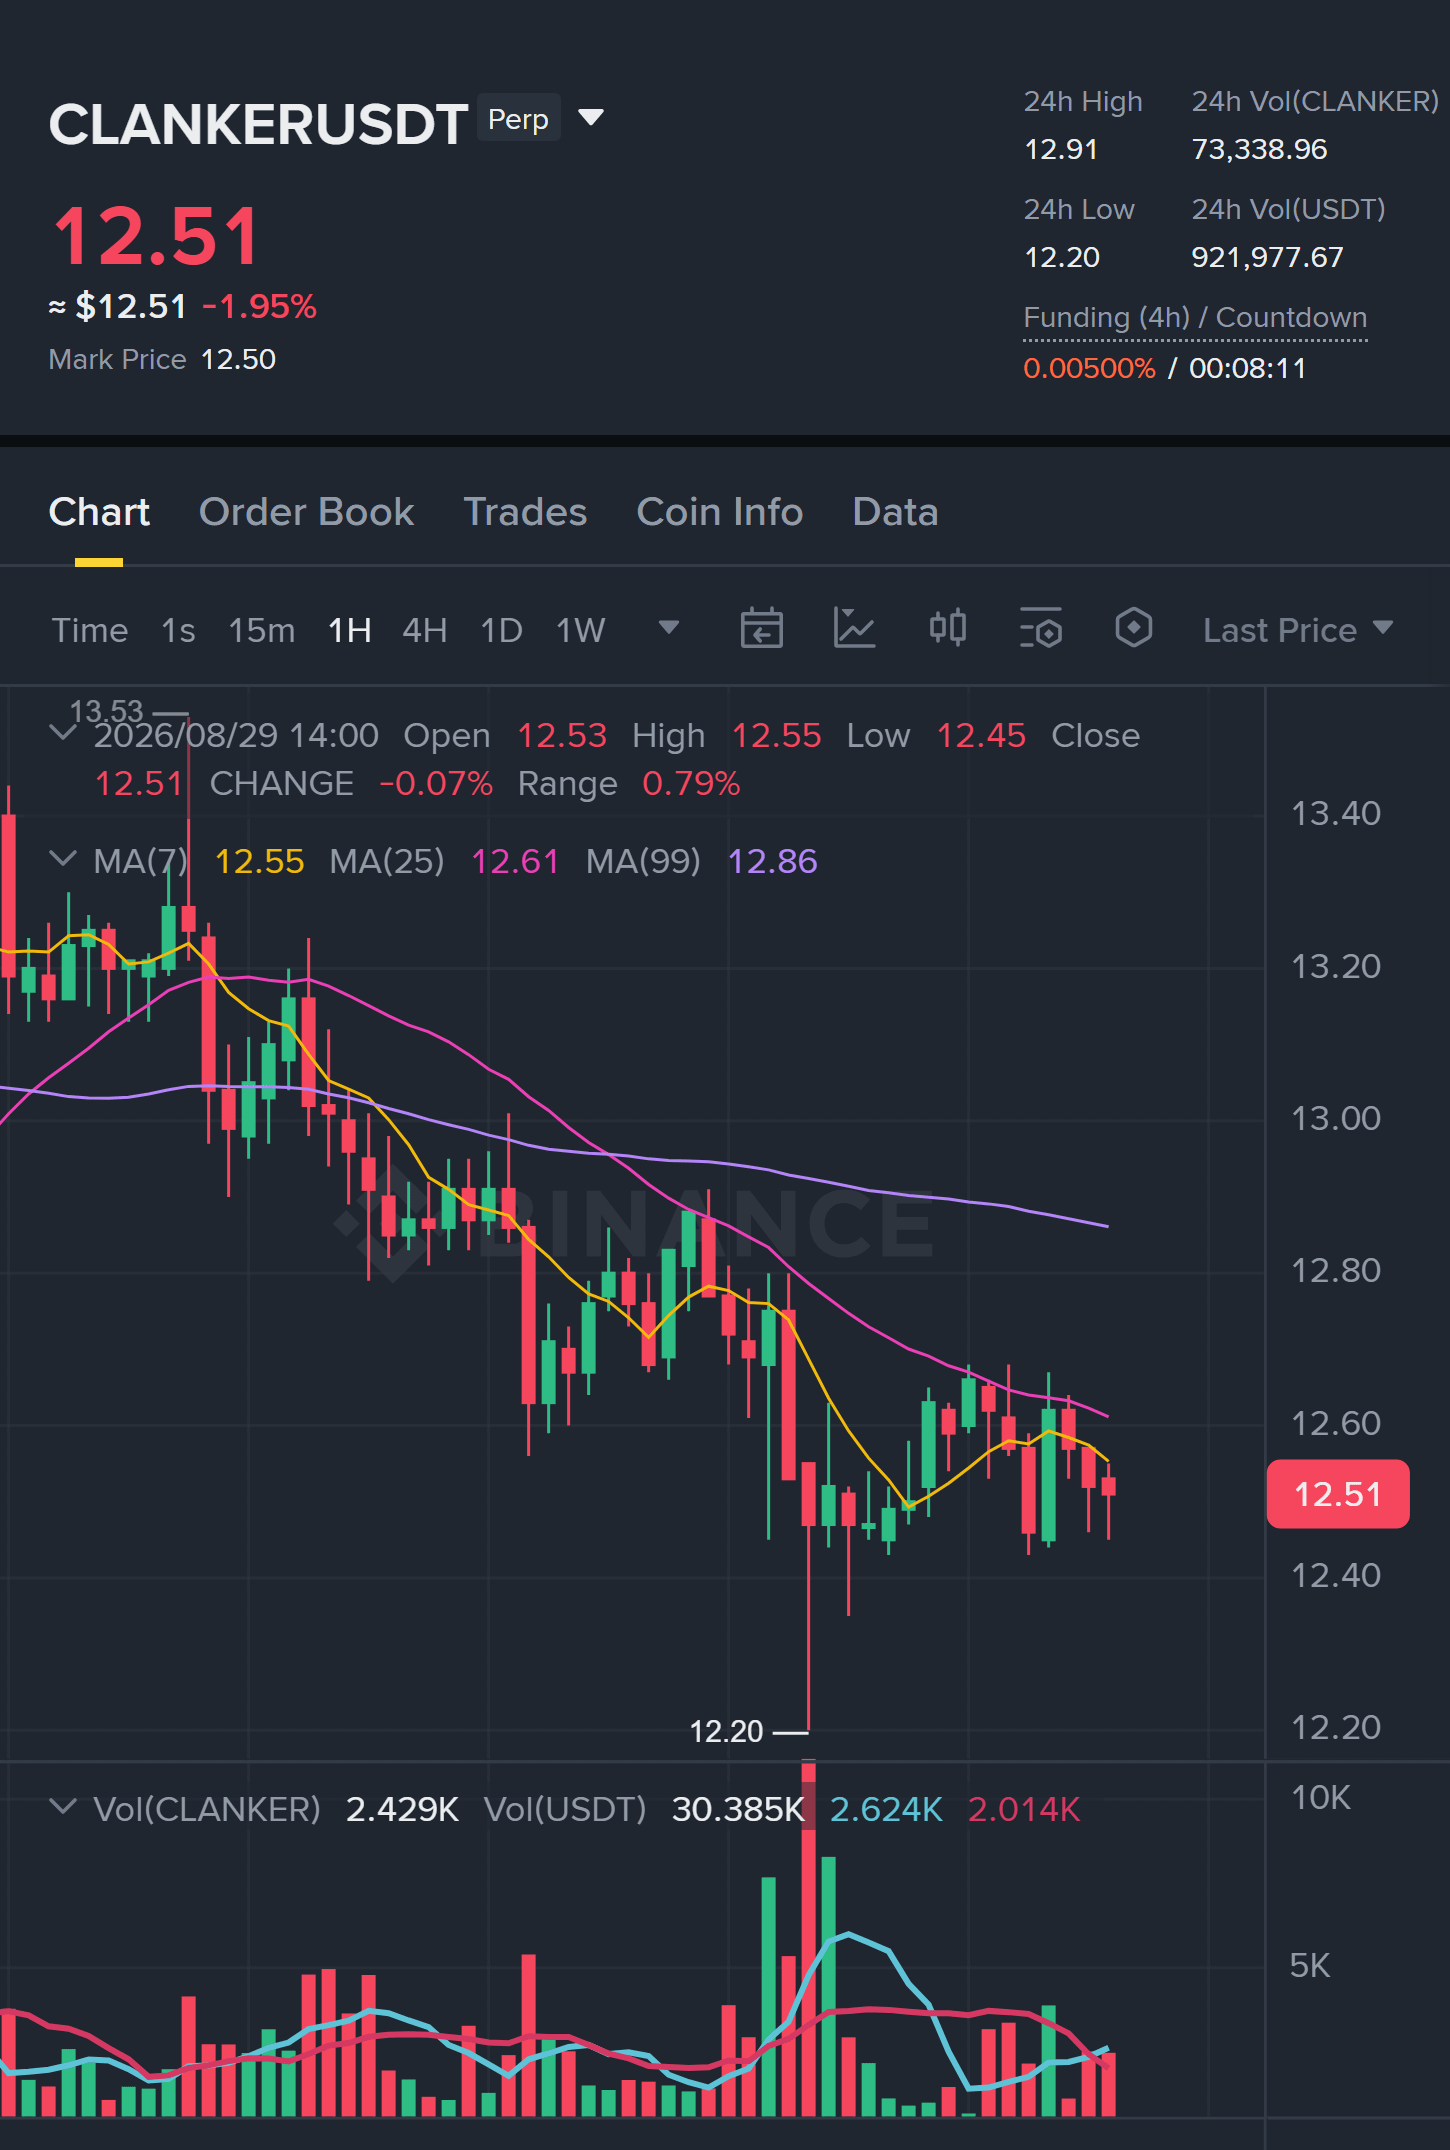The width and height of the screenshot is (1450, 2150).
Task: Open the Data tab
Action: click(x=895, y=512)
